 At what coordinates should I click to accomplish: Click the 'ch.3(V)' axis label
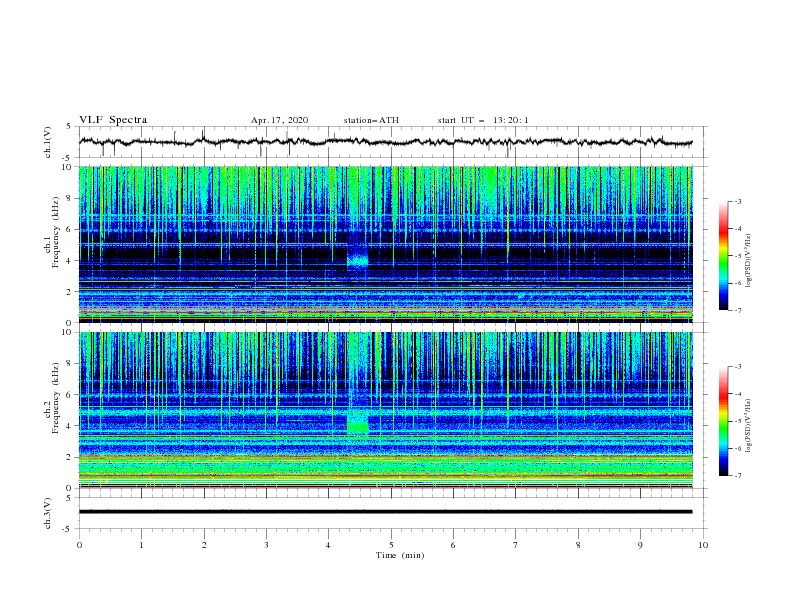48,513
